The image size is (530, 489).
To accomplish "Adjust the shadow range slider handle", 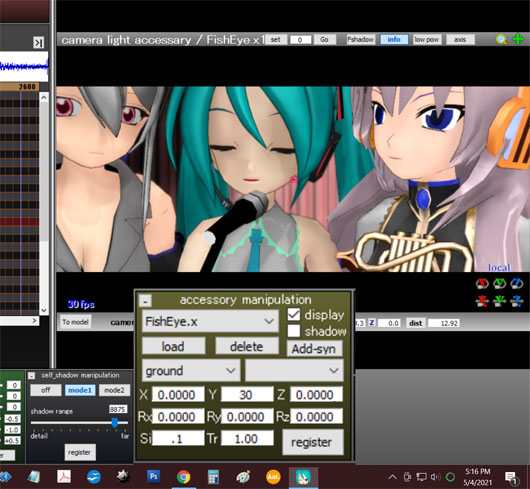I will tap(115, 422).
